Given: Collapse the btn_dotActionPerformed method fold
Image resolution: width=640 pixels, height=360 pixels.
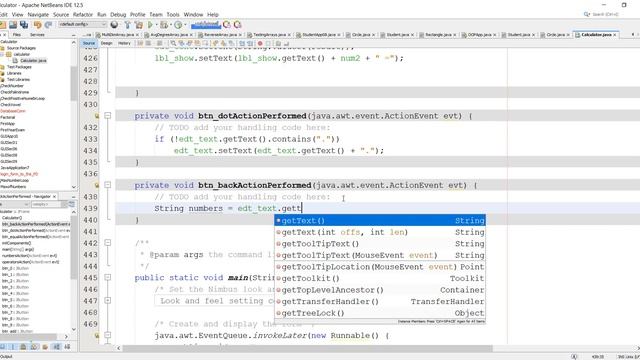Looking at the screenshot, I should (108, 116).
